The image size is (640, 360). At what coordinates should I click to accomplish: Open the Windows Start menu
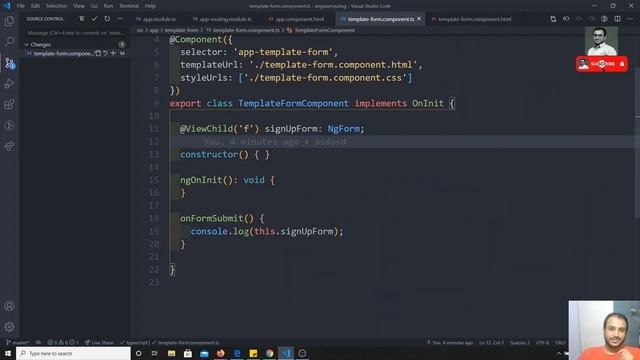(8, 353)
